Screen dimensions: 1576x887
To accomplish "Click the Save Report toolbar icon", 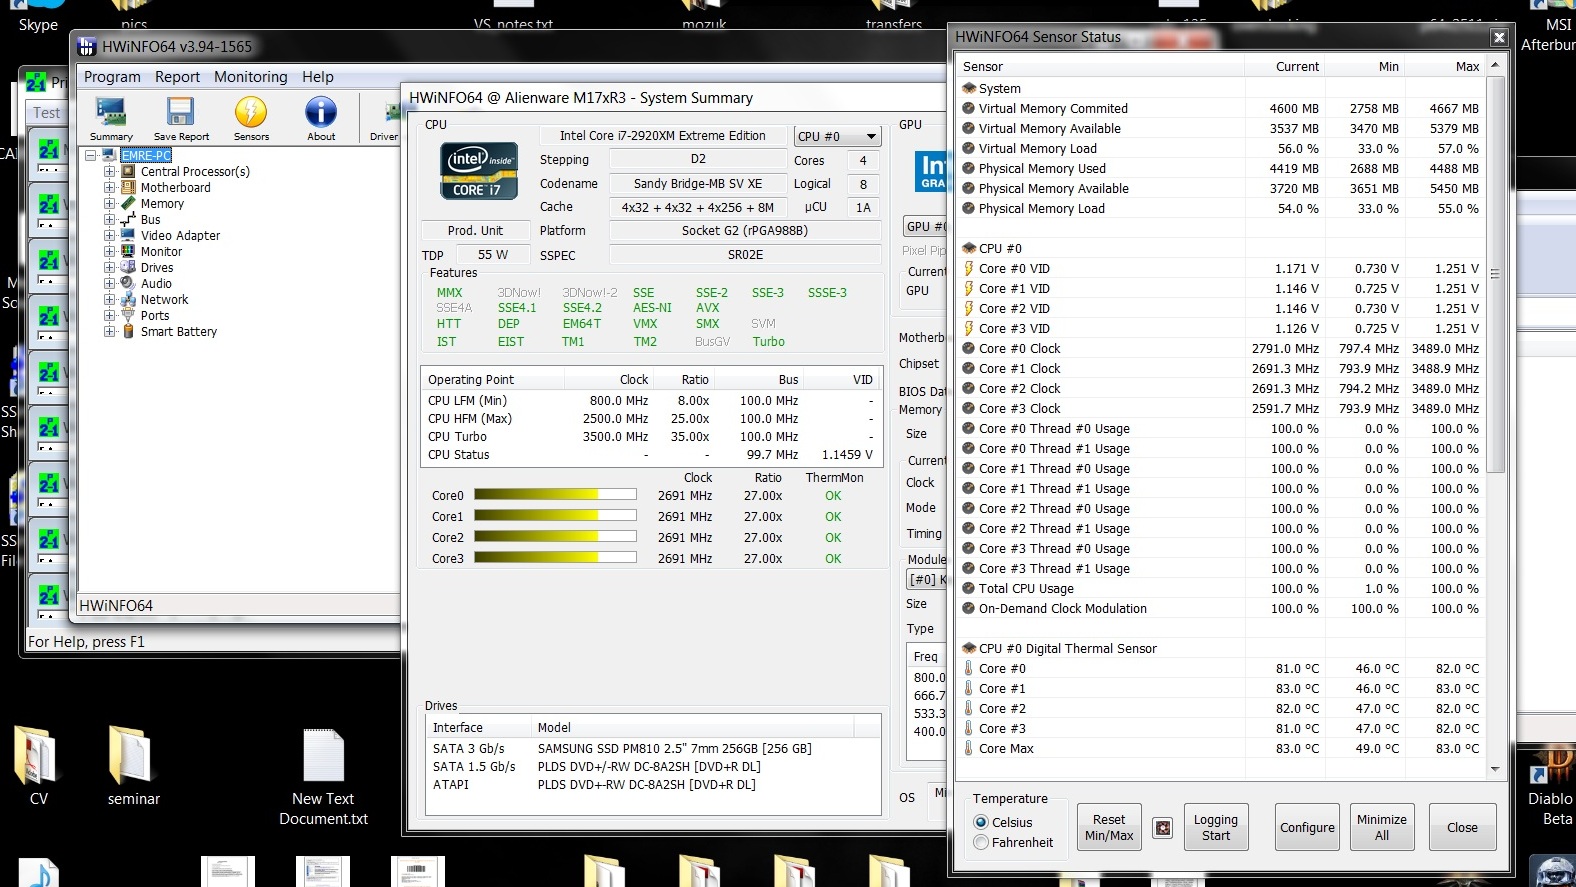I will pos(181,118).
